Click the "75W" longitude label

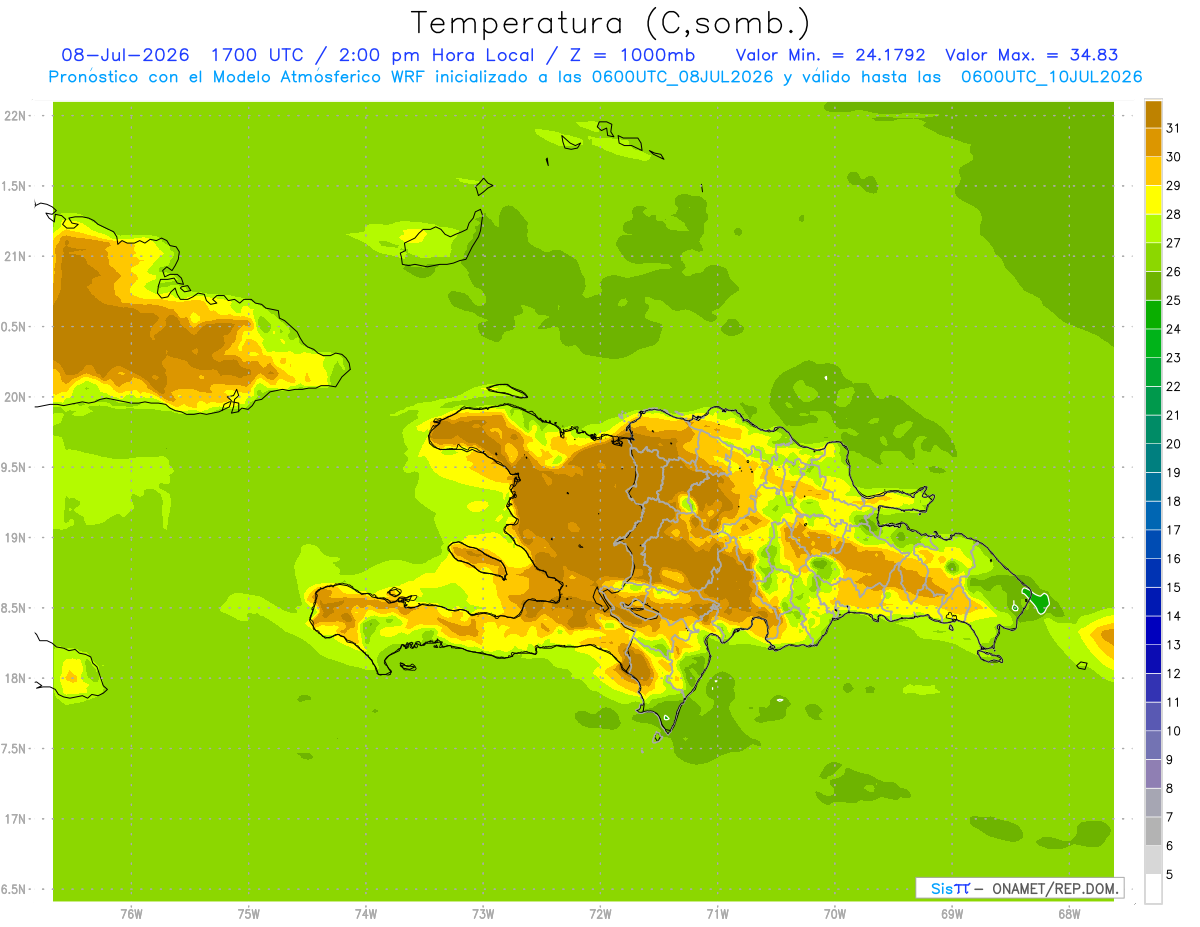tap(249, 915)
